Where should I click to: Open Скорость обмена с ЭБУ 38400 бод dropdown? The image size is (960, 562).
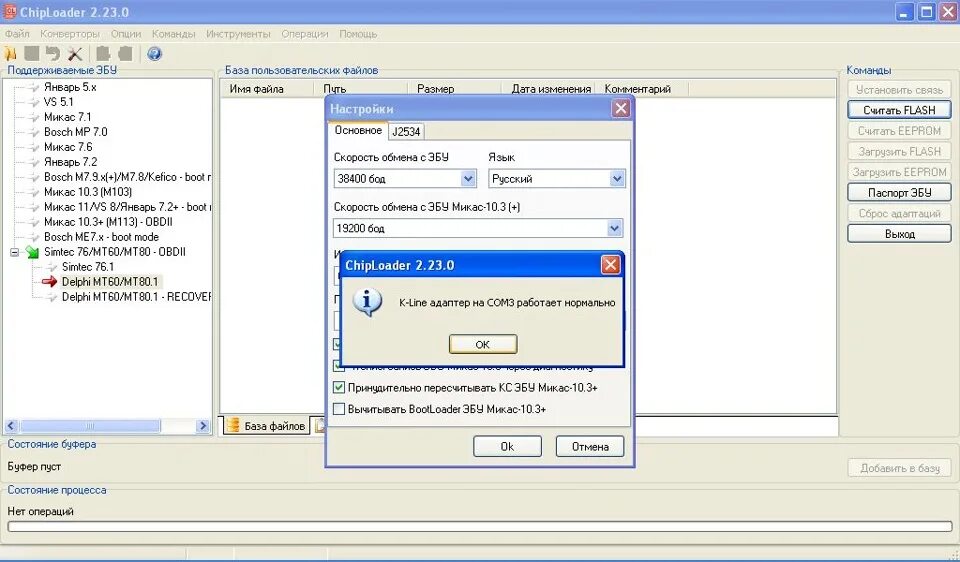pyautogui.click(x=468, y=179)
